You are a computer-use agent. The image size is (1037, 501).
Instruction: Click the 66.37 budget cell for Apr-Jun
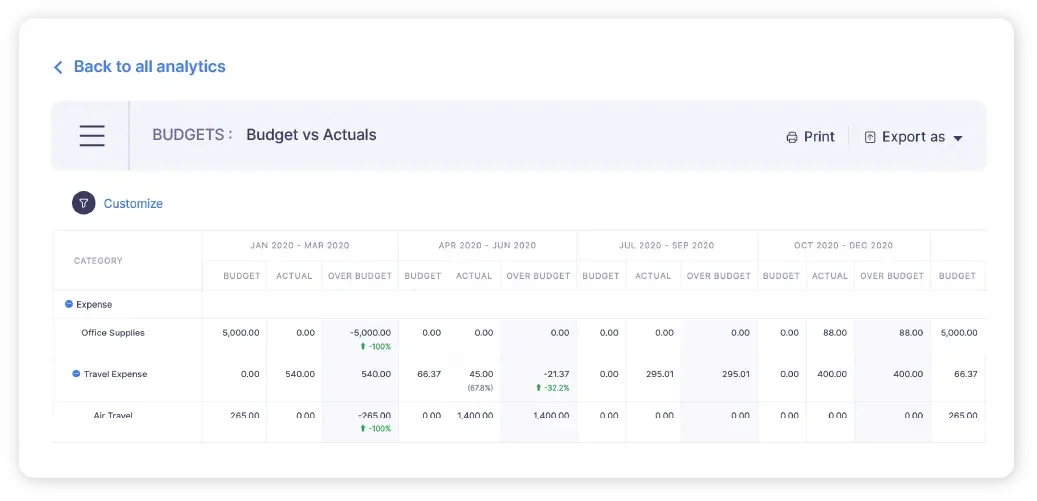429,374
